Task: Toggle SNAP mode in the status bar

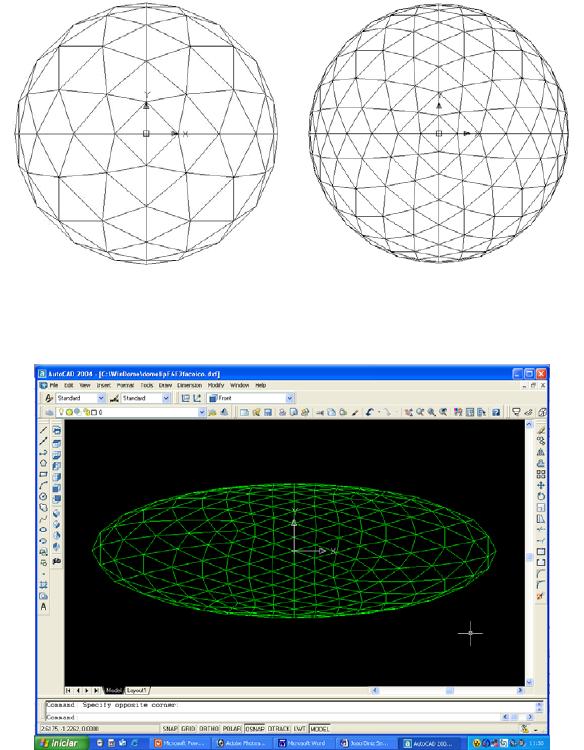Action: click(170, 728)
